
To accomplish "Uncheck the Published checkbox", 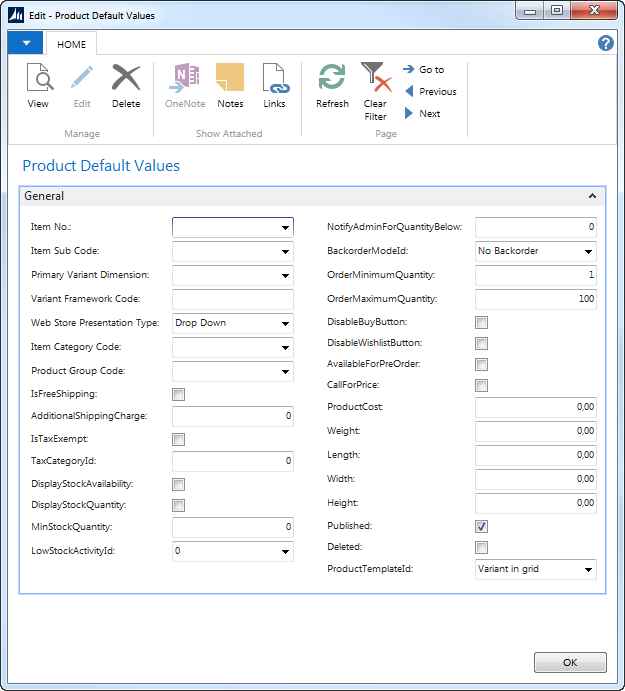I will tap(481, 526).
